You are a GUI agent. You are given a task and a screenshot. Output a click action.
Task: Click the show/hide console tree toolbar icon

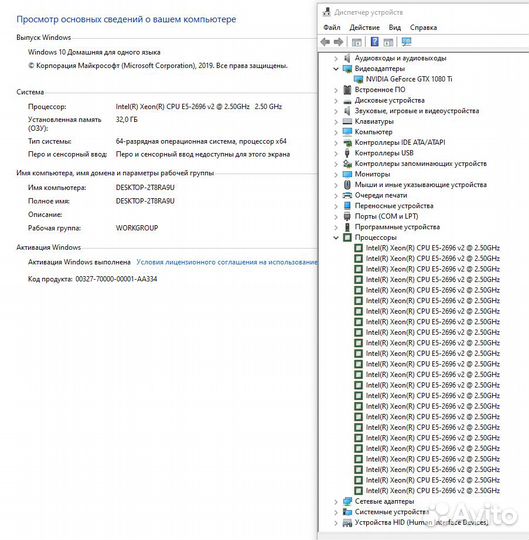[356, 42]
